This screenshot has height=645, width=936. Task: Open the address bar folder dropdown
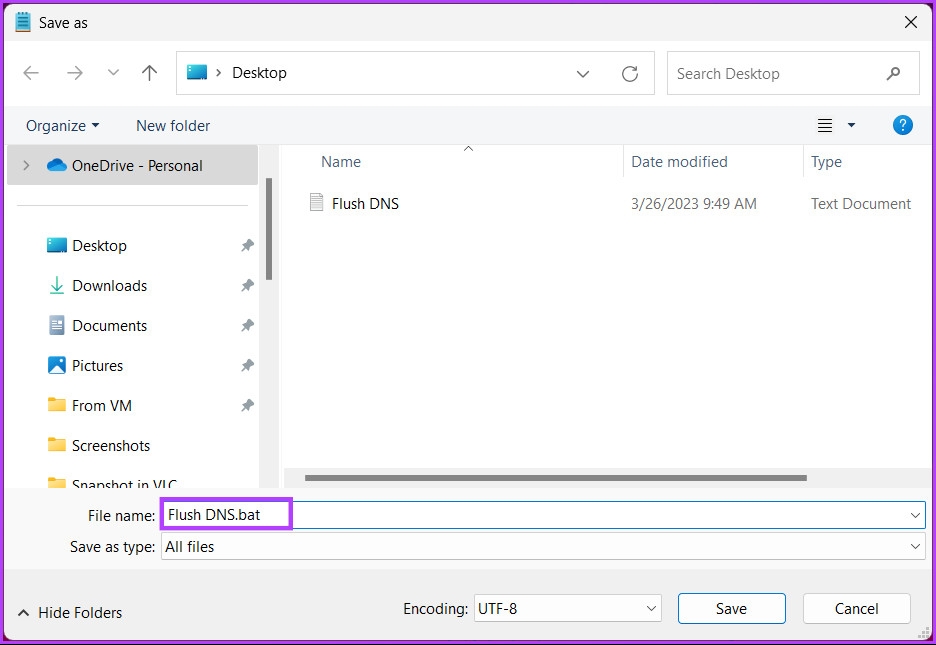[583, 72]
